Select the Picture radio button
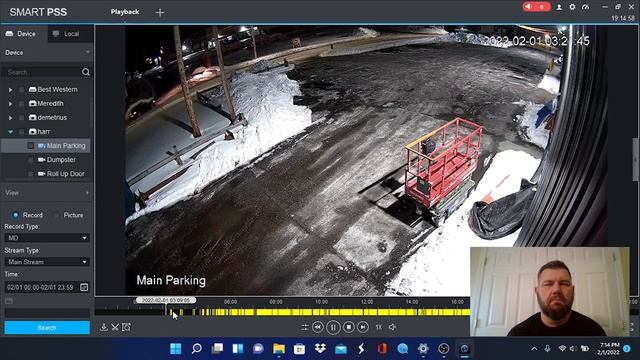This screenshot has width=640, height=360. [56, 215]
